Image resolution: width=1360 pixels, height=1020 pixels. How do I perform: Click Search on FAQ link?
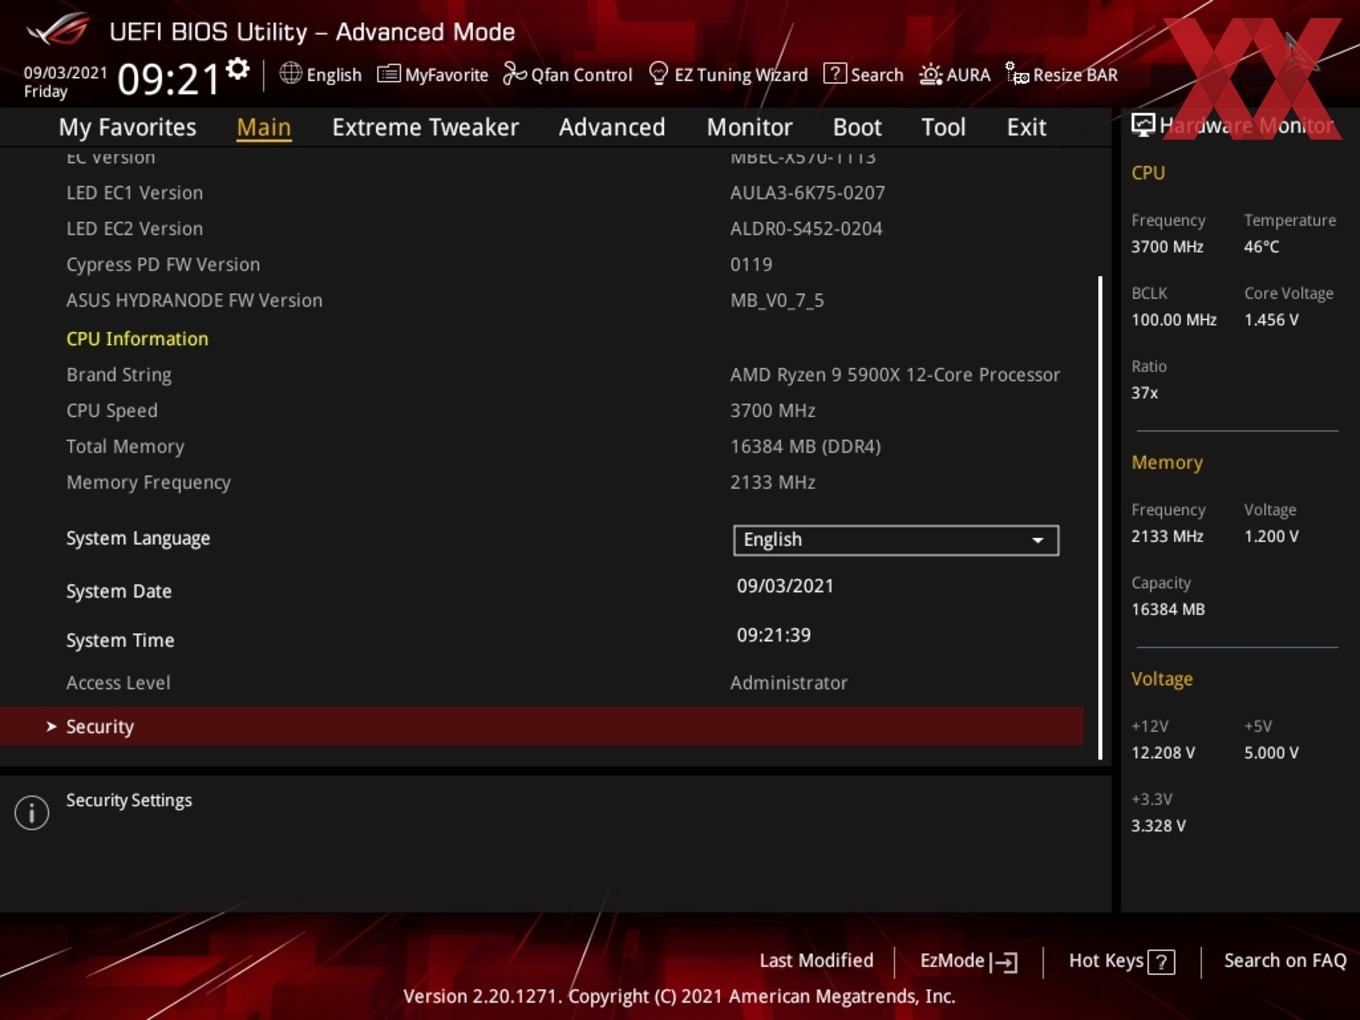(1285, 961)
